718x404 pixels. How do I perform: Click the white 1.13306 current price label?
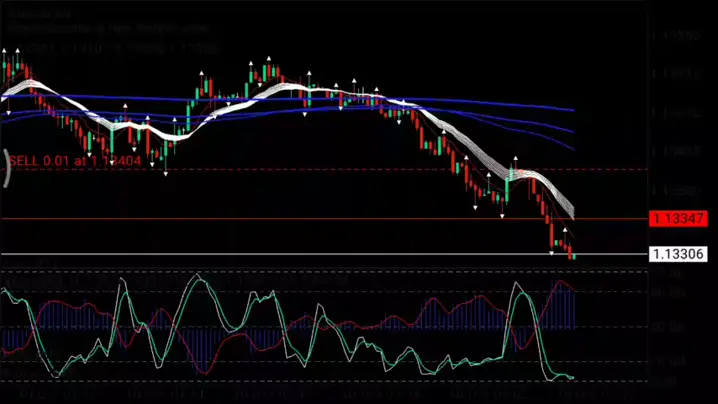point(678,254)
